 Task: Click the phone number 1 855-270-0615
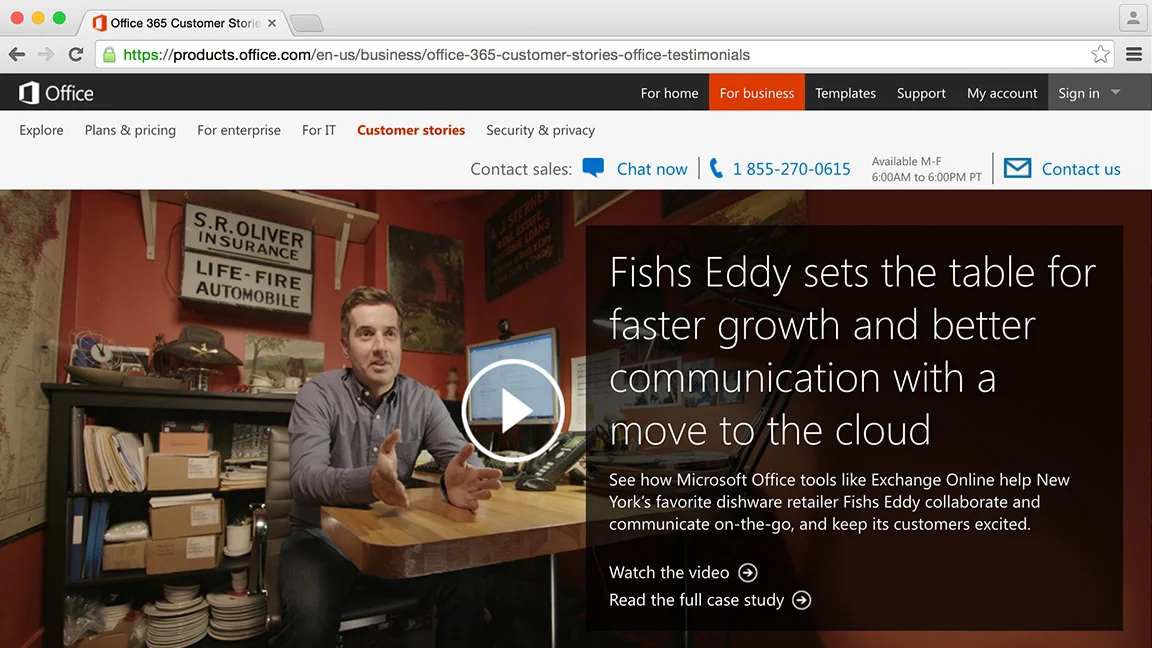[x=791, y=169]
